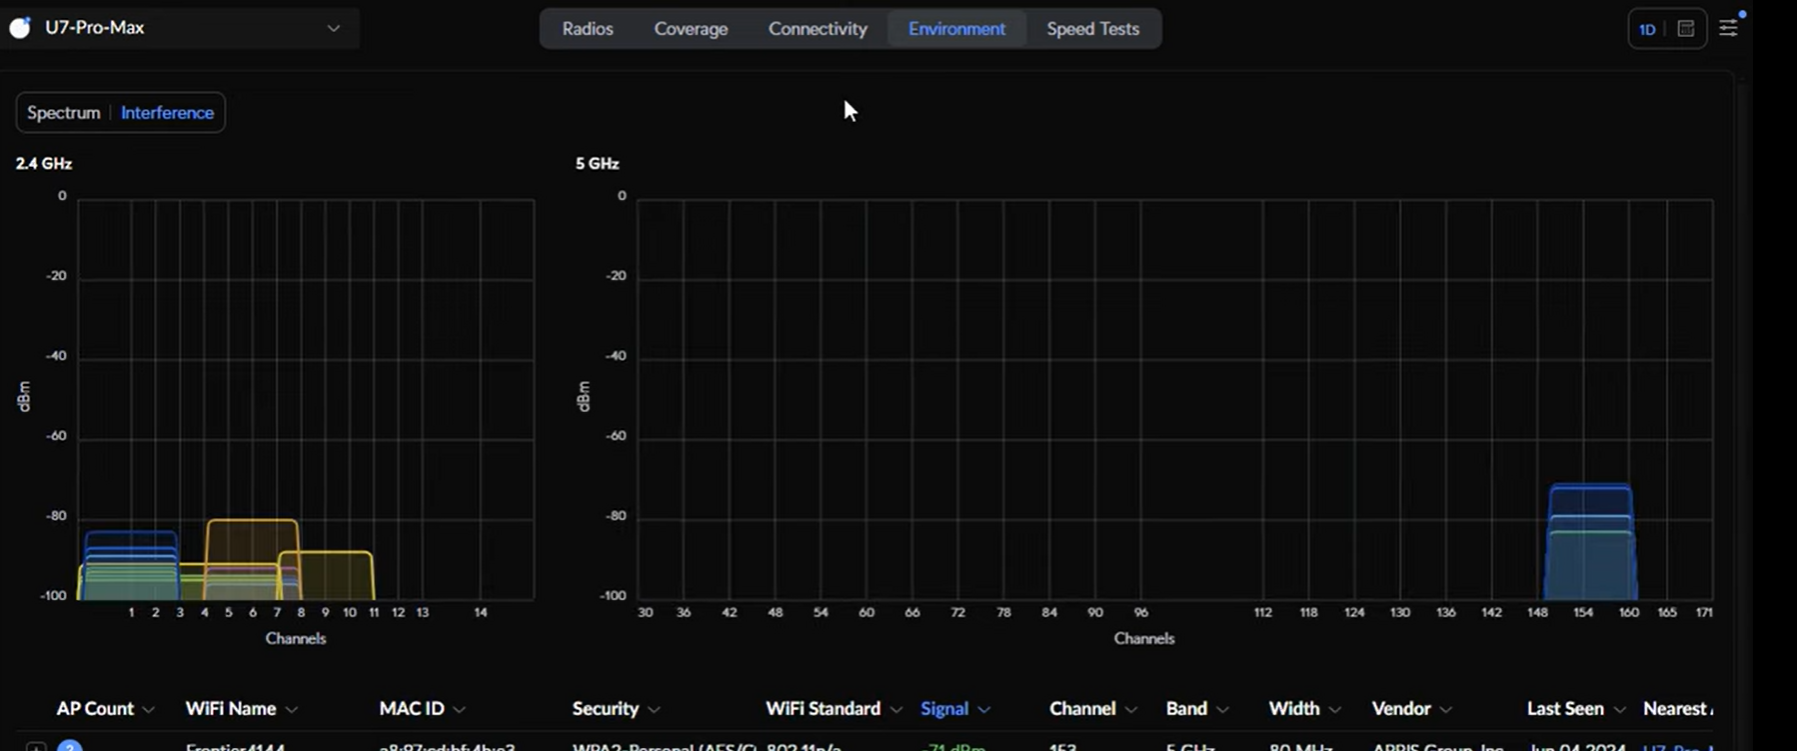Expand the Channel column options
The width and height of the screenshot is (1797, 751).
pyautogui.click(x=1131, y=710)
